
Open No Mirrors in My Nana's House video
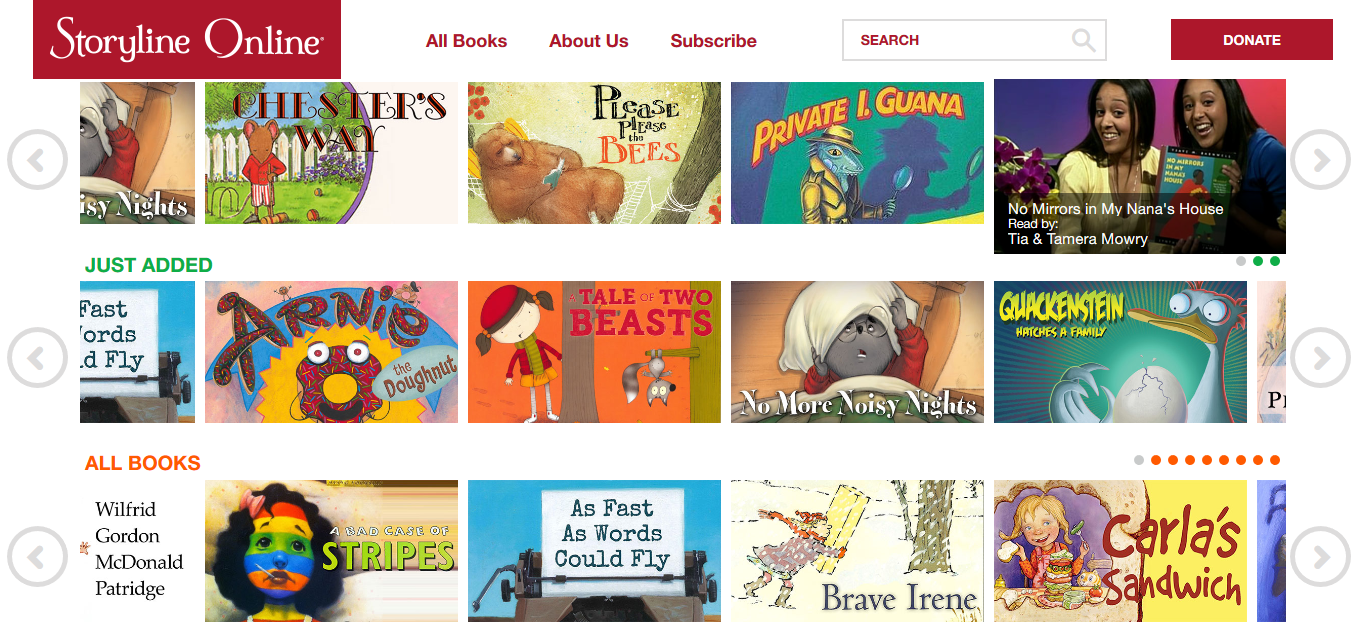coord(1140,166)
